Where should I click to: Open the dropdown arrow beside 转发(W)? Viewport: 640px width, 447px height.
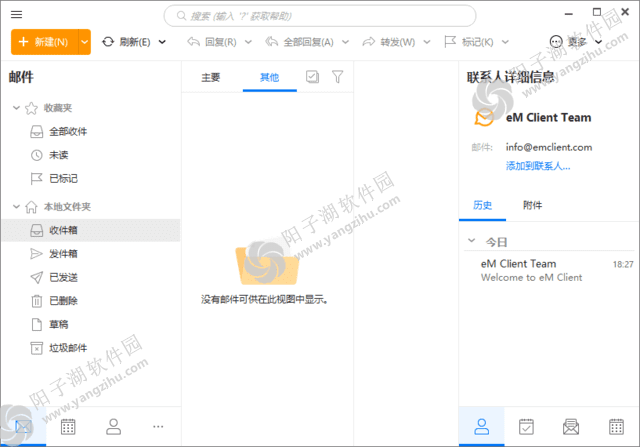[x=427, y=42]
